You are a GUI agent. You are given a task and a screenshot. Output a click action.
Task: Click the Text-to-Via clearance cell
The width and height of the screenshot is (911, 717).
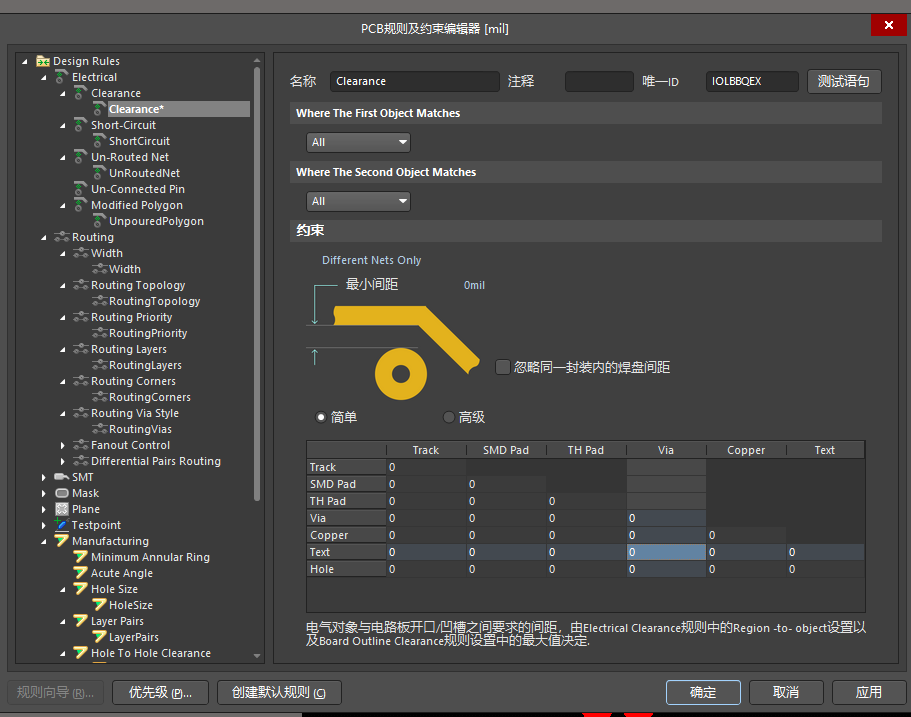tap(666, 552)
